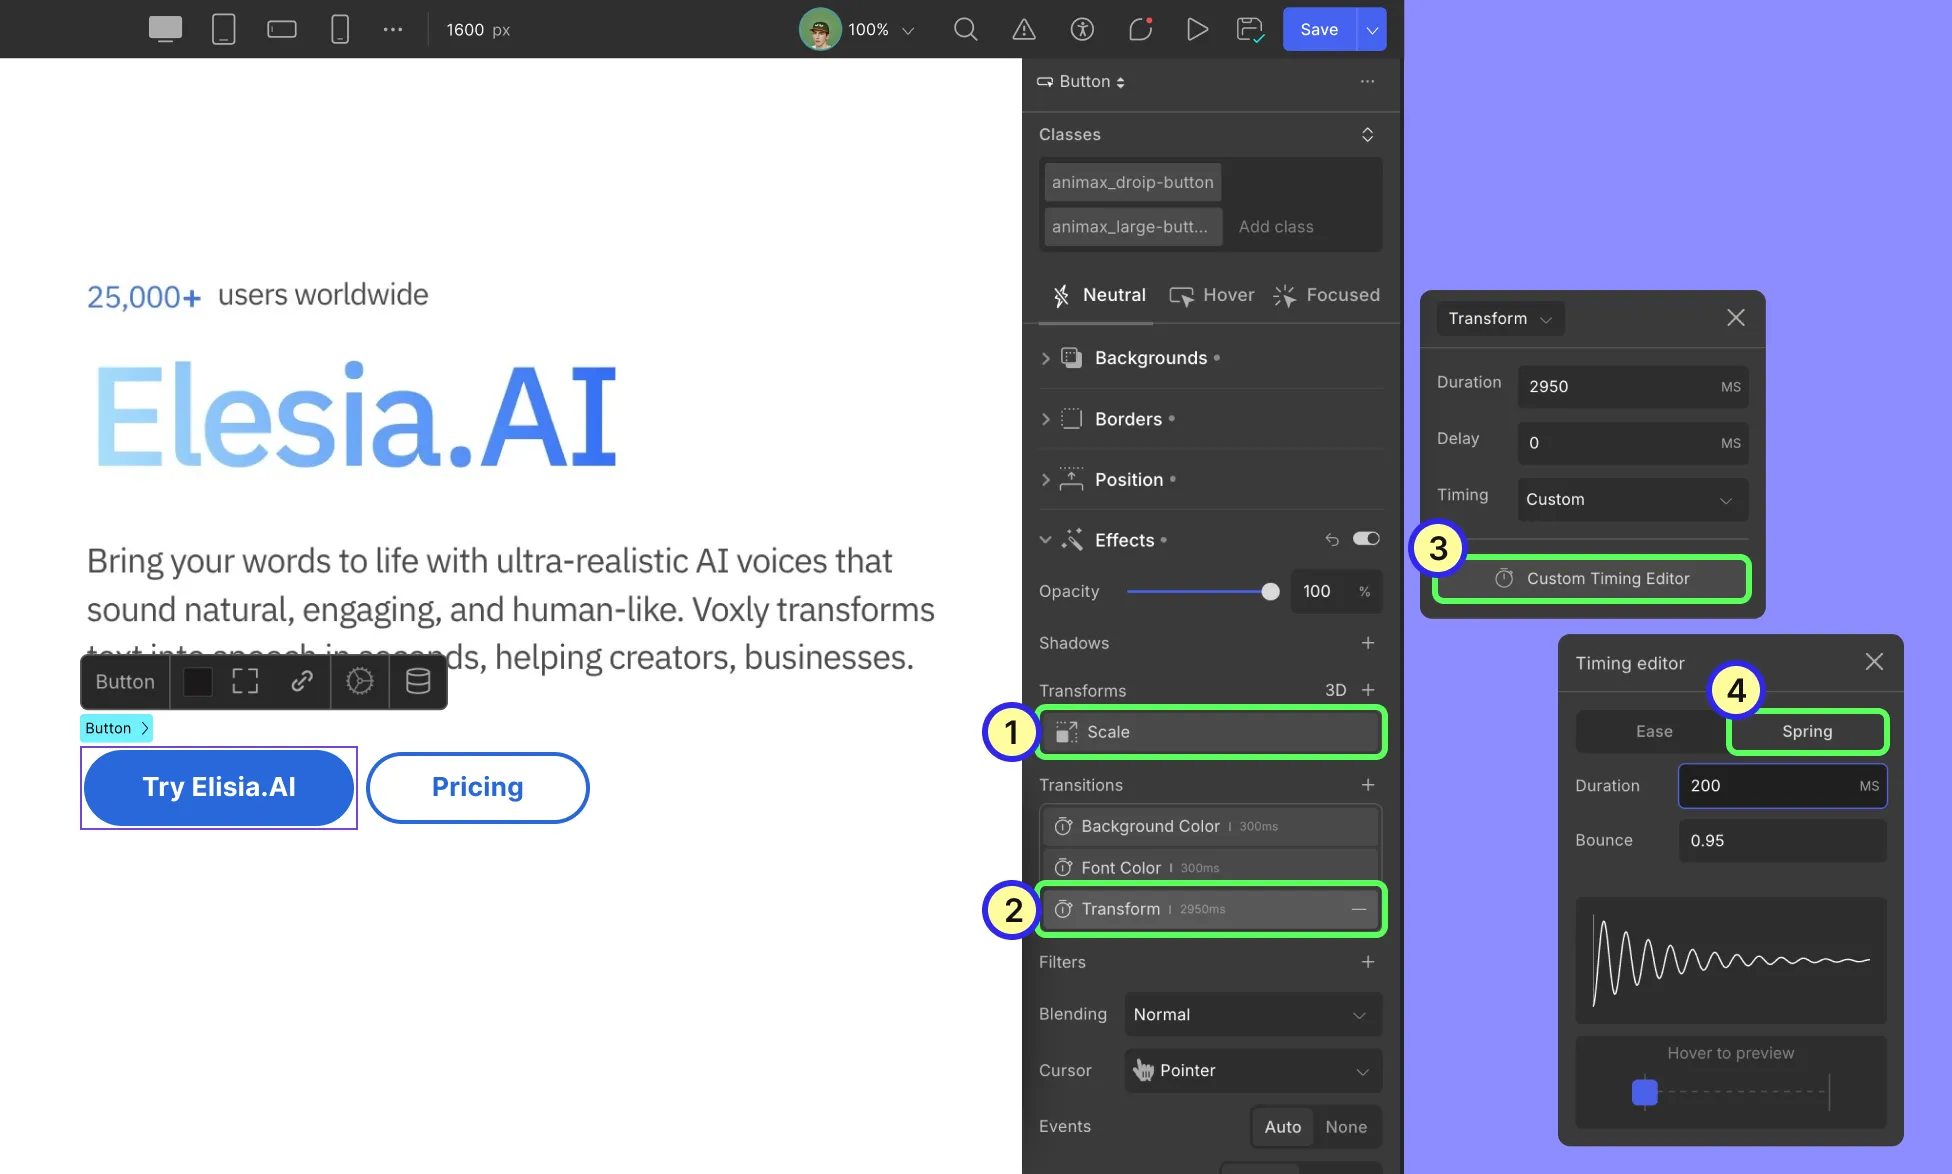Close the Timing editor panel
The width and height of the screenshot is (1952, 1174).
tap(1874, 661)
